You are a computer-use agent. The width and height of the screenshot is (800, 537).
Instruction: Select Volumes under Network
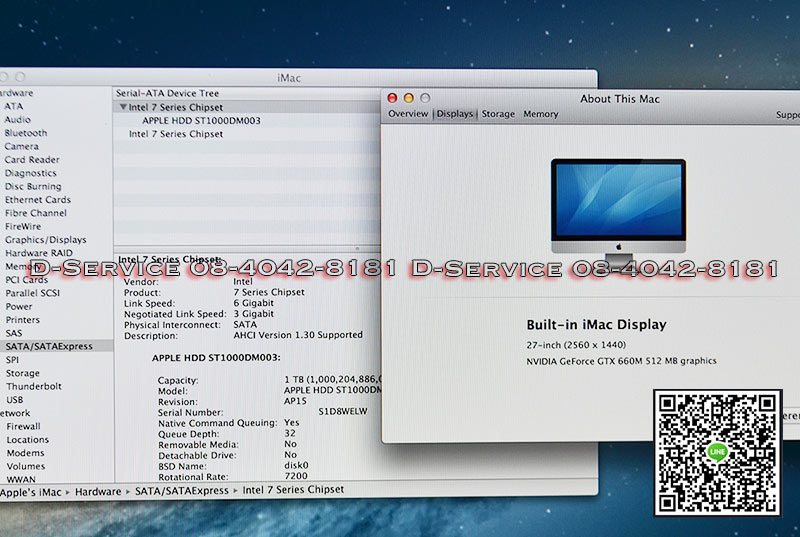pos(26,466)
